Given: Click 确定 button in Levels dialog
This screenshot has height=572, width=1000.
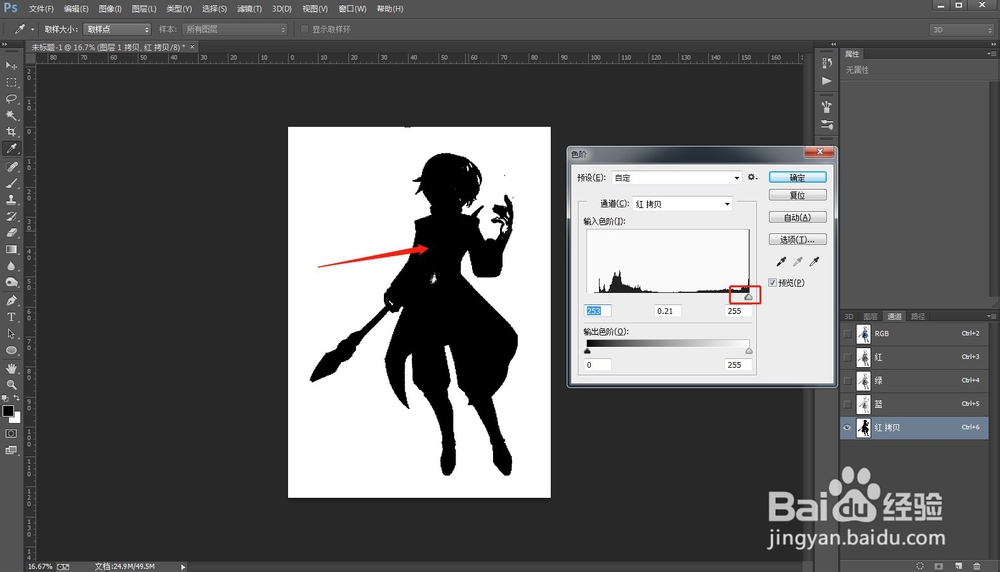Looking at the screenshot, I should coord(797,177).
